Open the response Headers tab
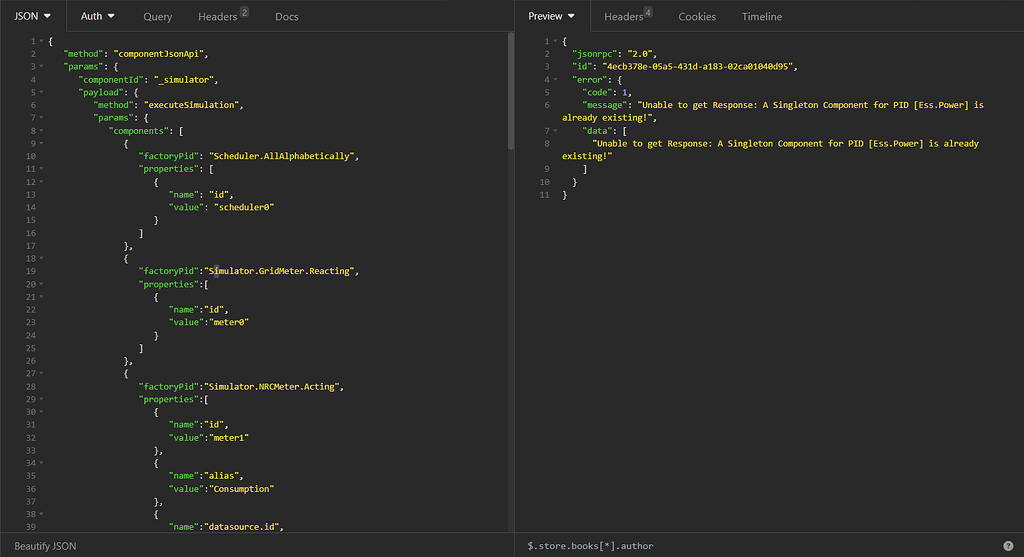The image size is (1024, 557). [x=628, y=16]
